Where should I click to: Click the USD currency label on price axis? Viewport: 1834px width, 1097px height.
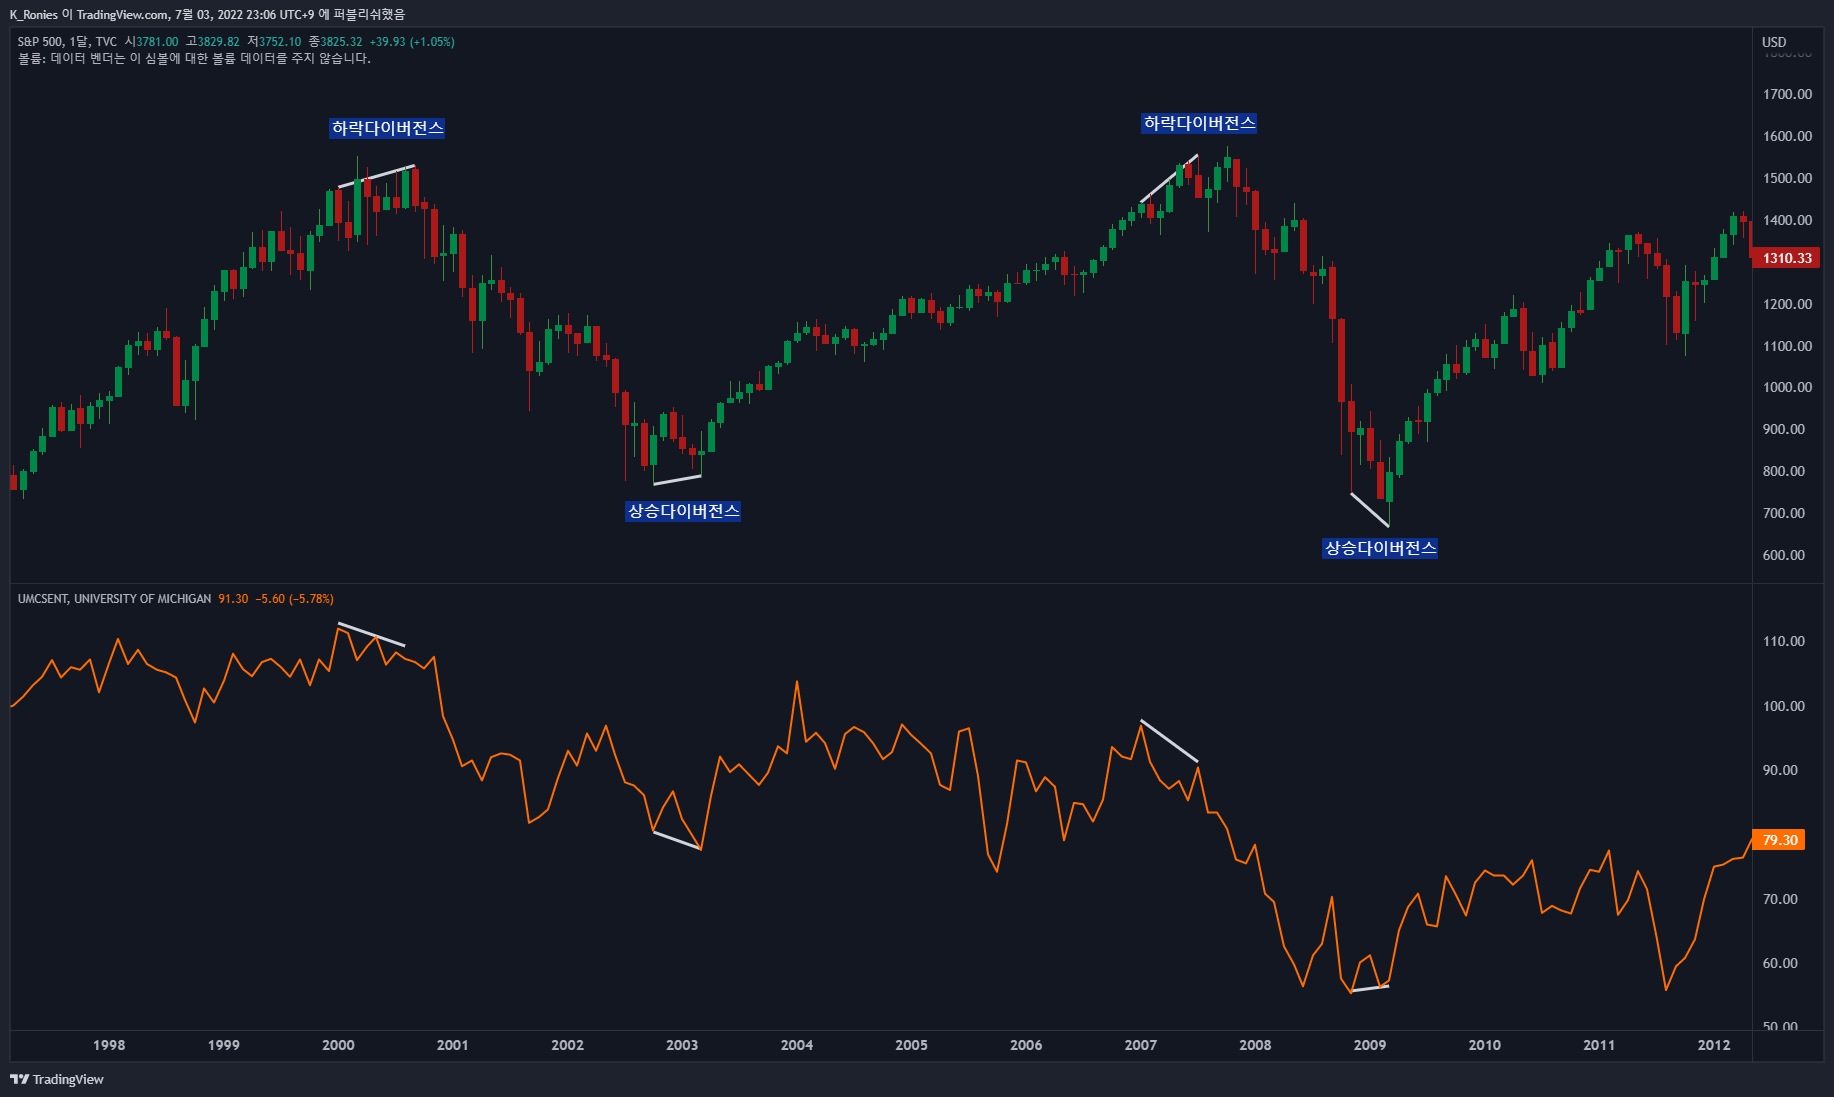[1774, 42]
